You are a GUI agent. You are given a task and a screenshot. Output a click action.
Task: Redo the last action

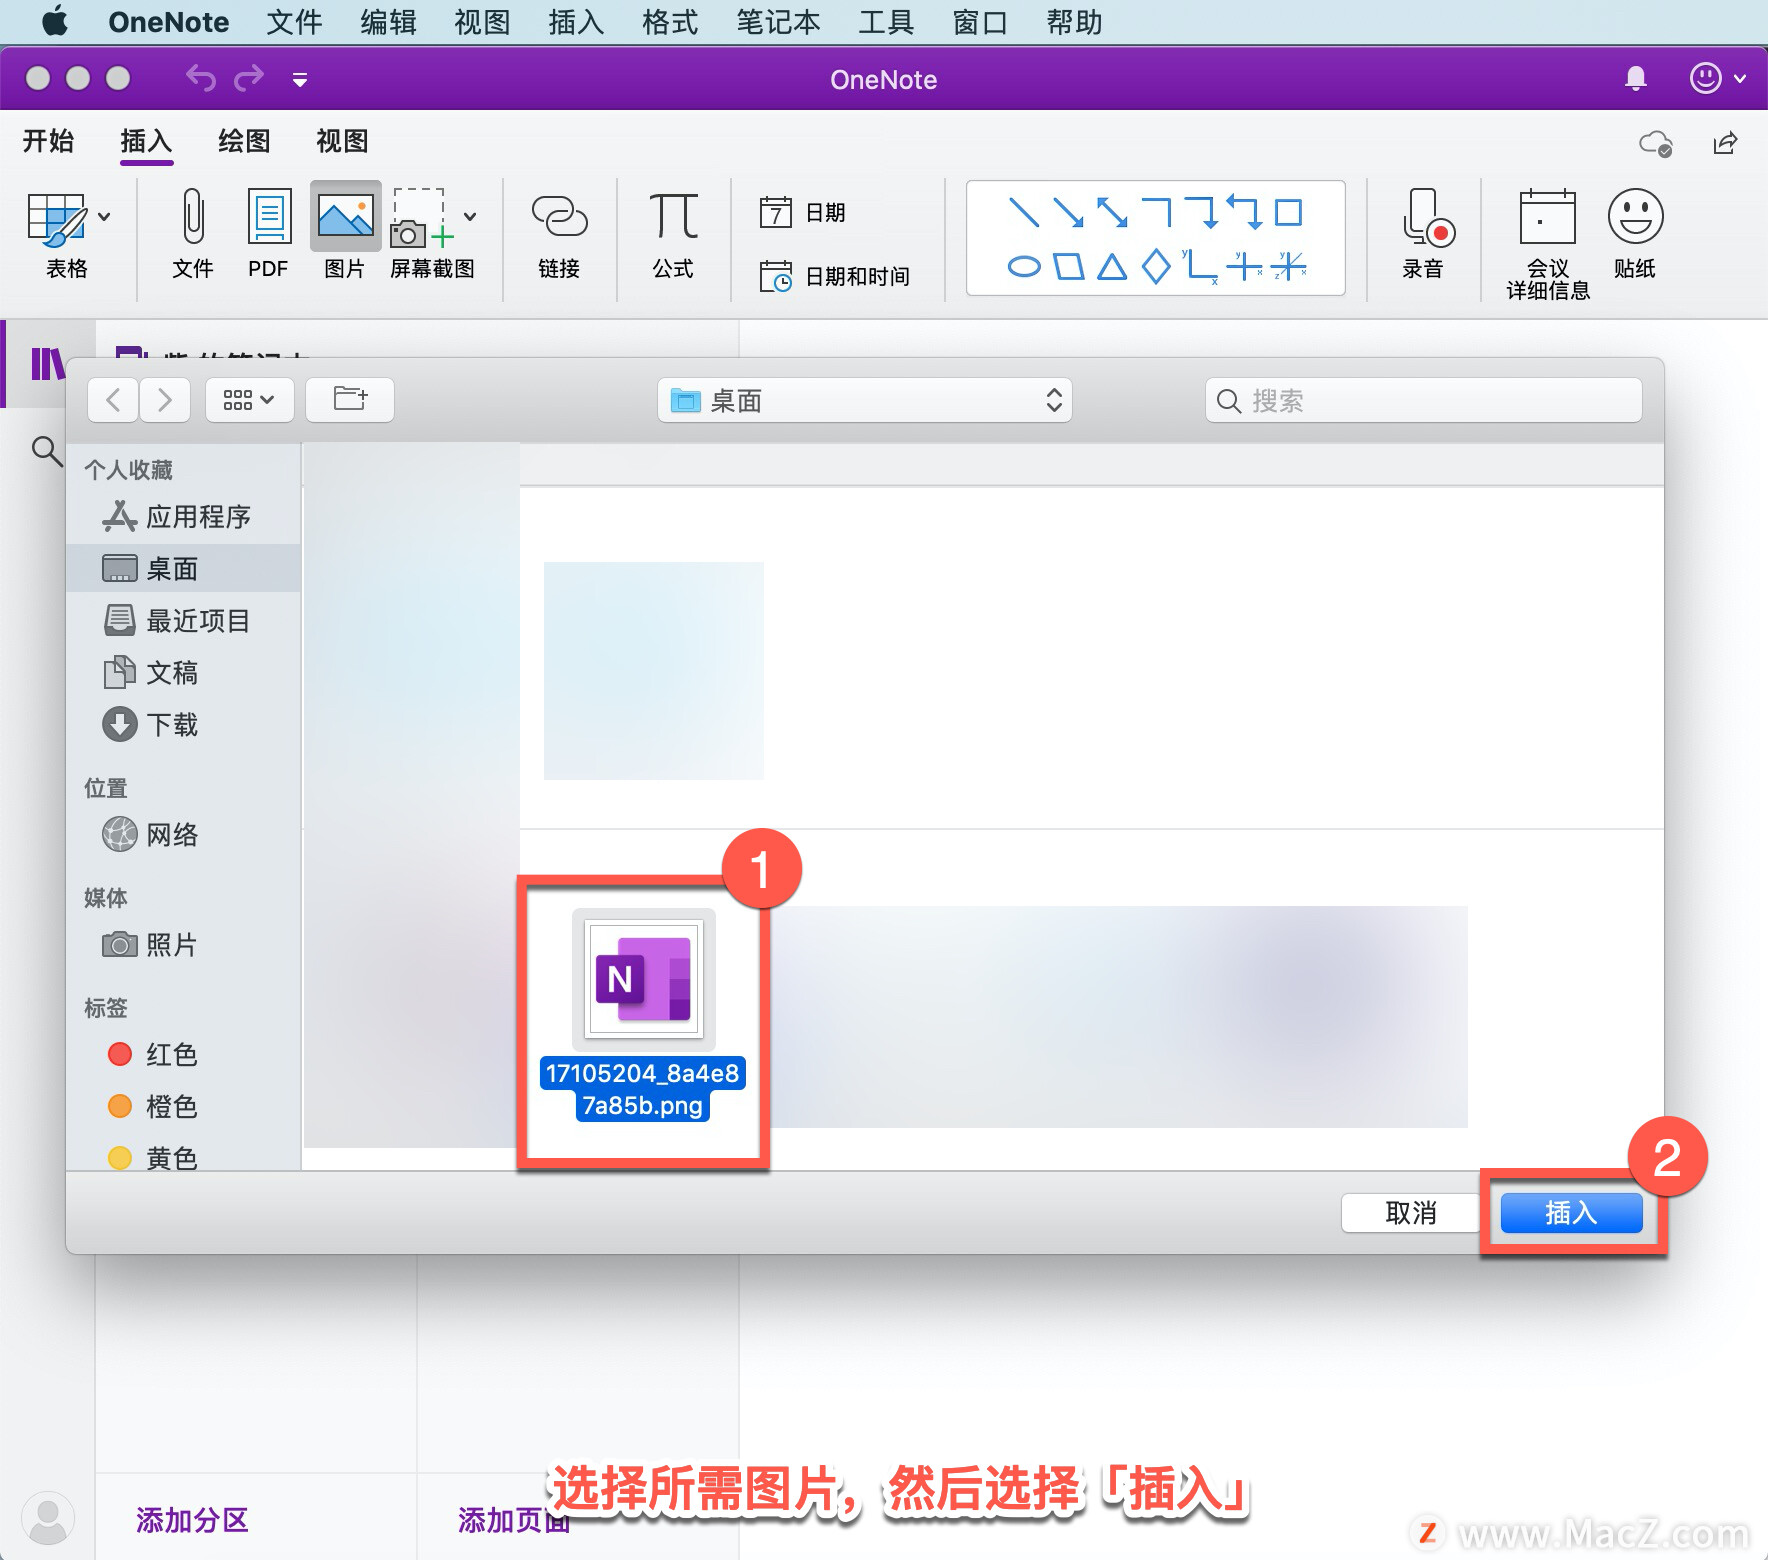(x=249, y=78)
